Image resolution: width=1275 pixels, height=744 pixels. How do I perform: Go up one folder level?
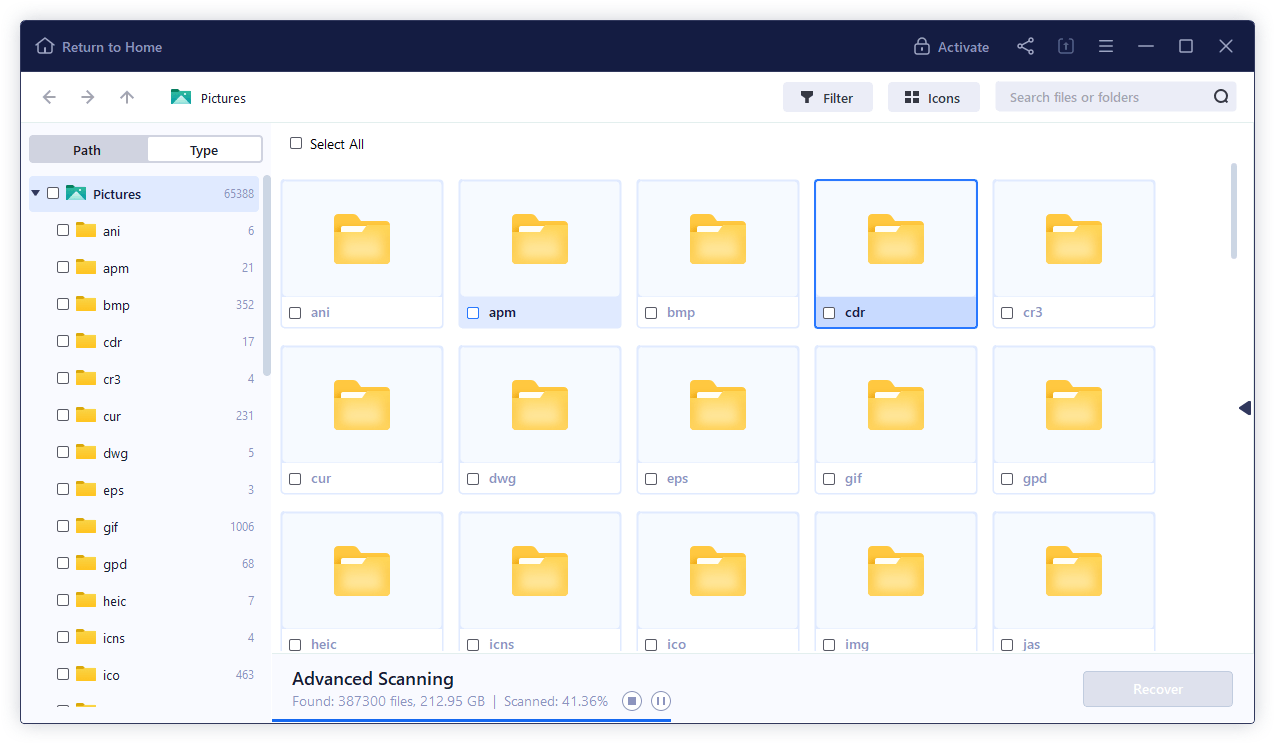[126, 97]
